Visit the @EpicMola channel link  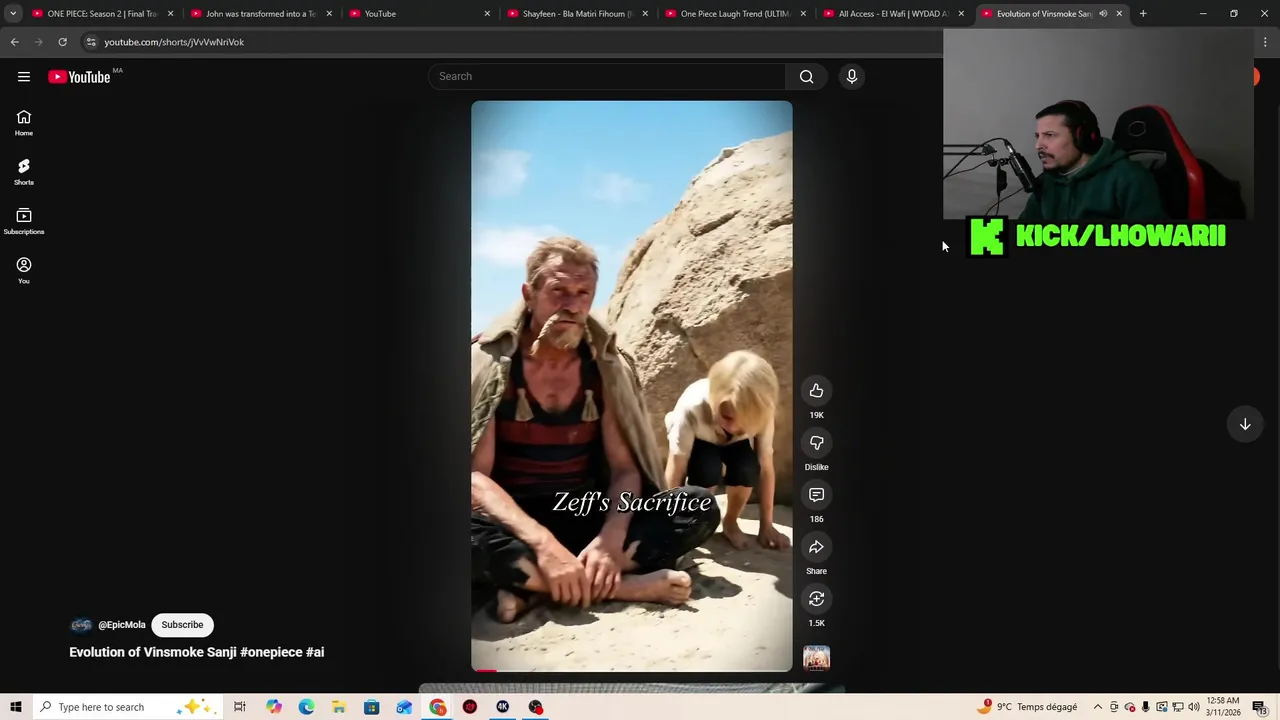122,625
